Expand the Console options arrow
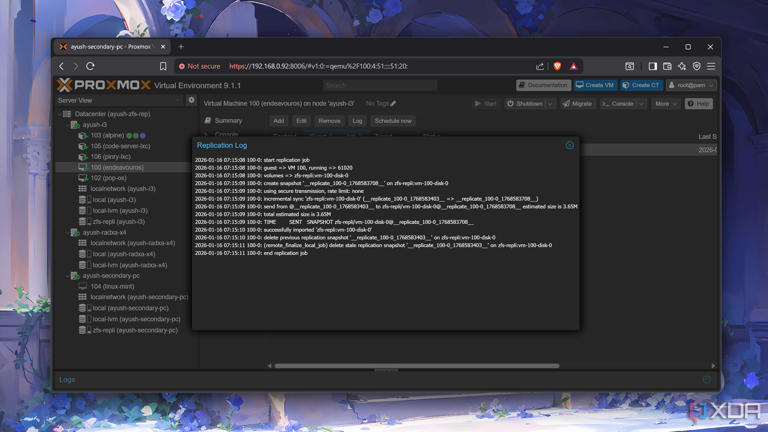This screenshot has height=432, width=768. (641, 104)
